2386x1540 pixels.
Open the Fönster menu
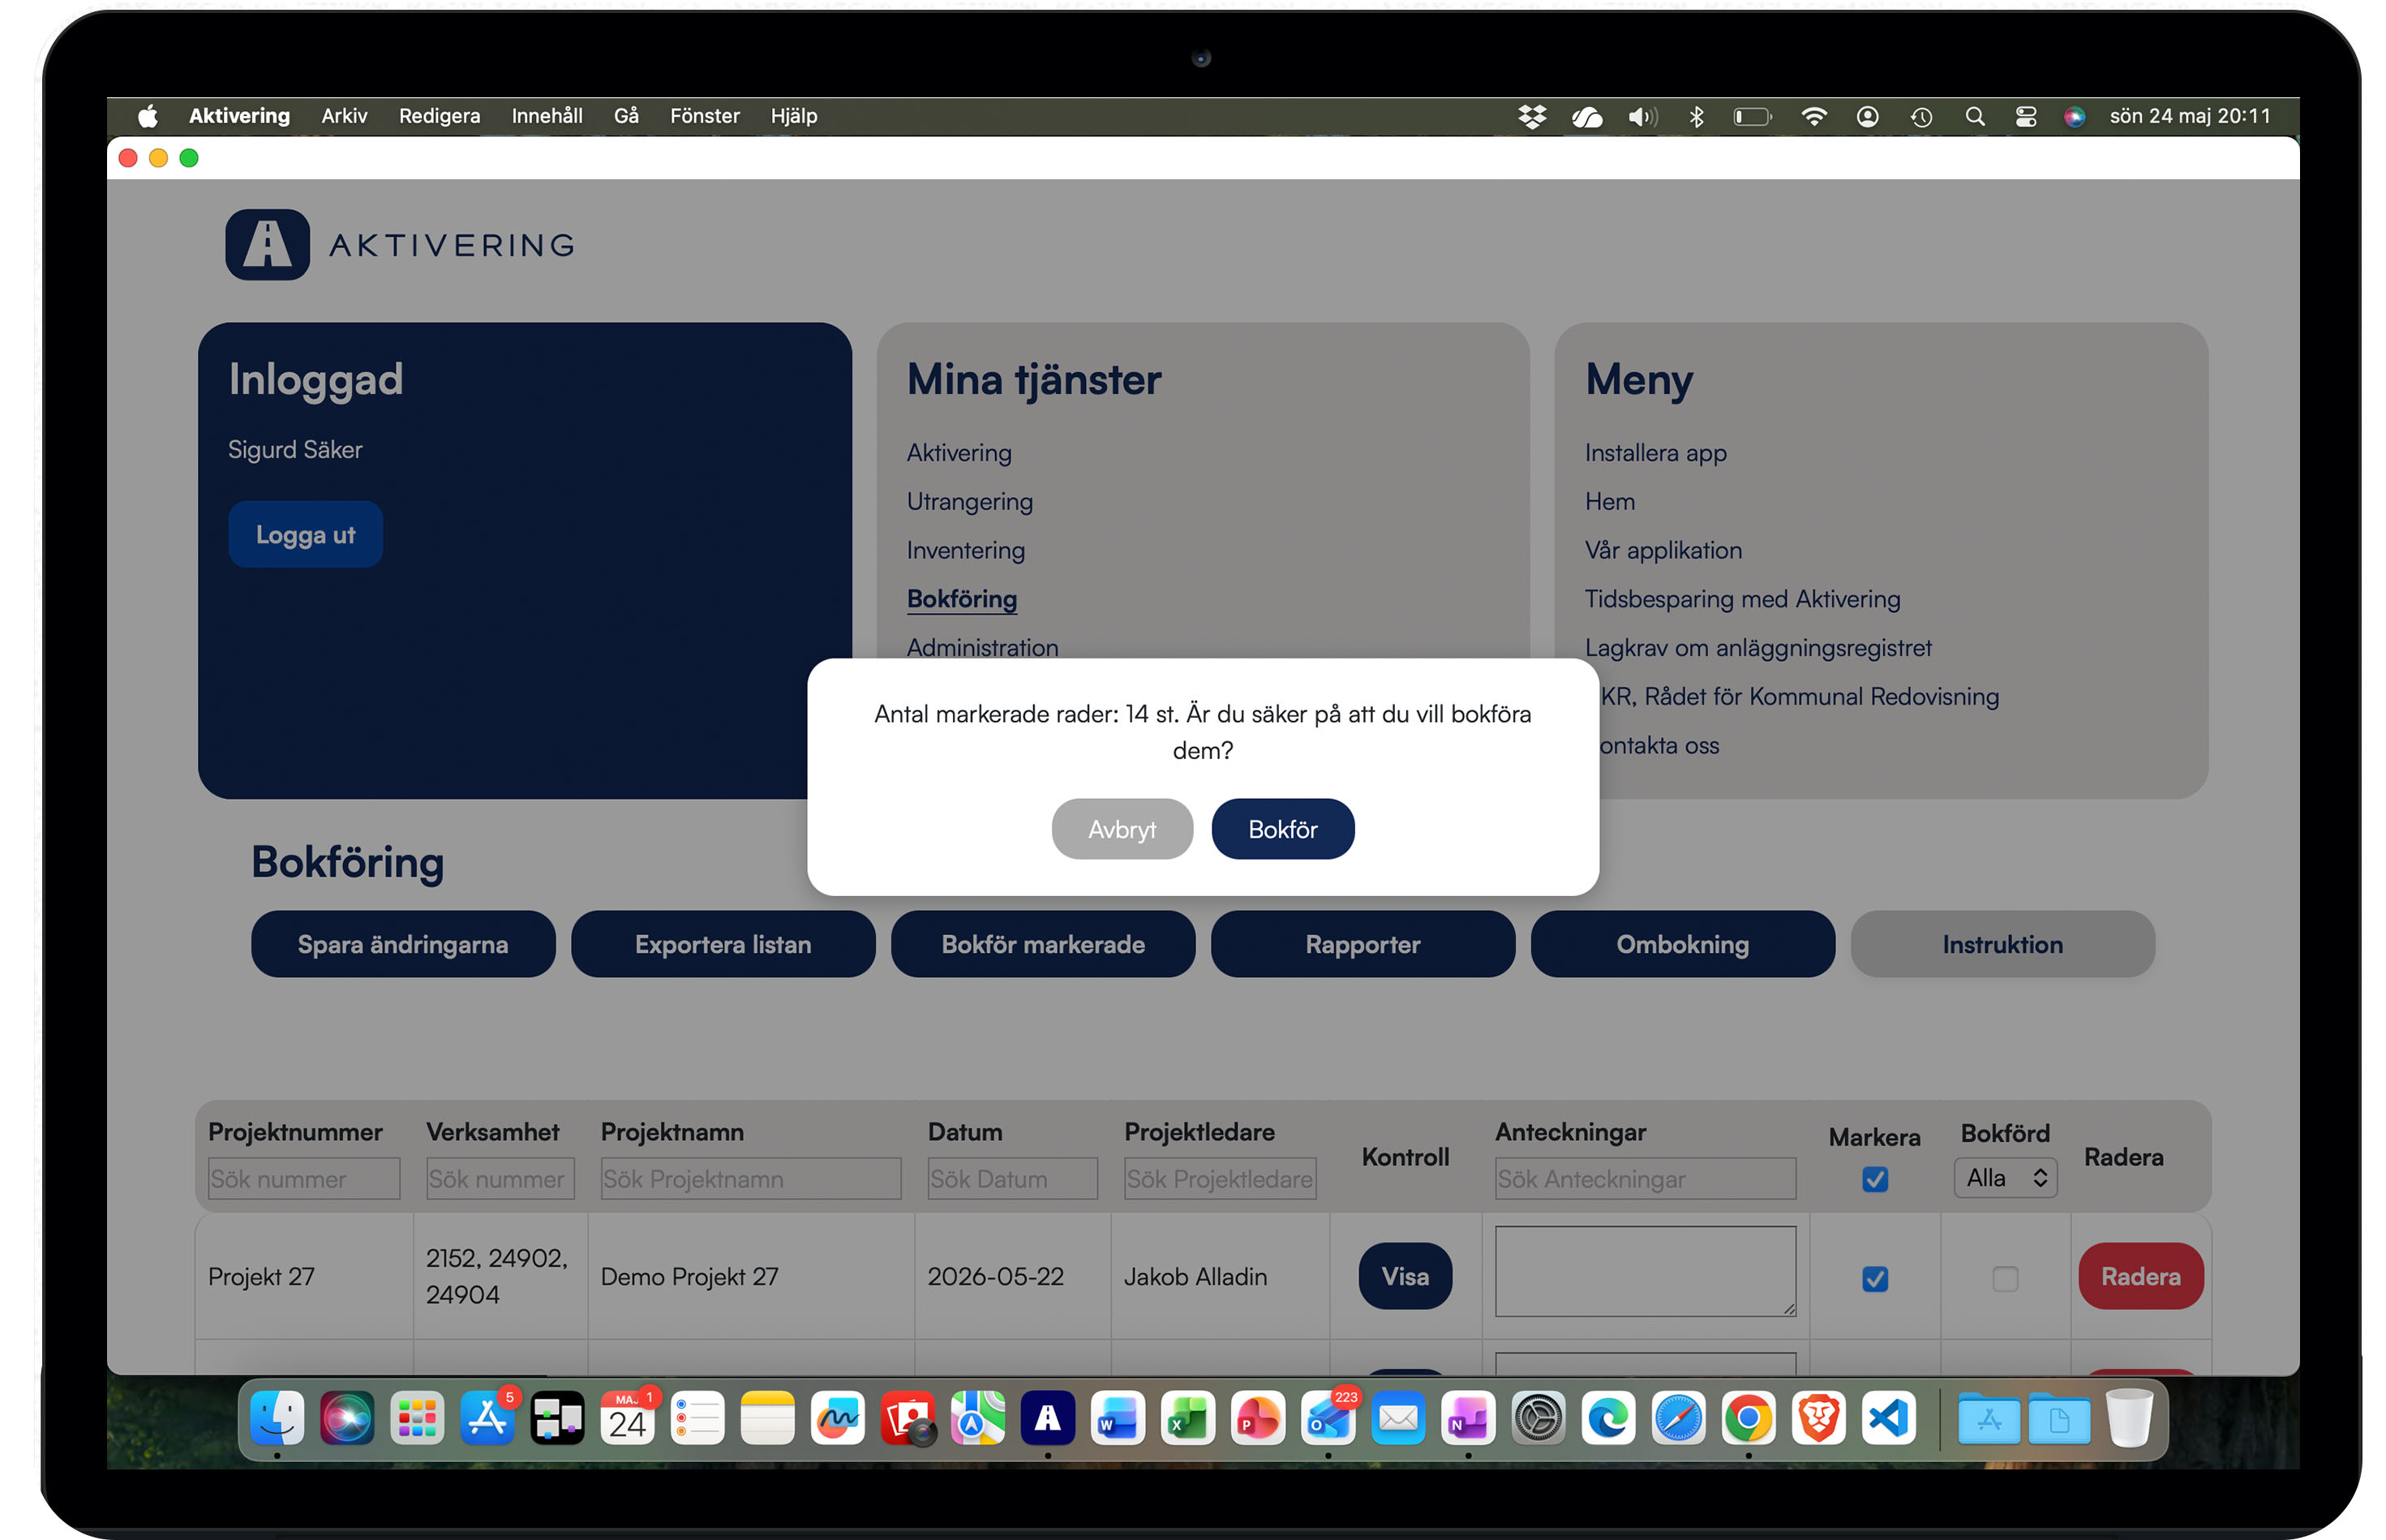tap(704, 116)
